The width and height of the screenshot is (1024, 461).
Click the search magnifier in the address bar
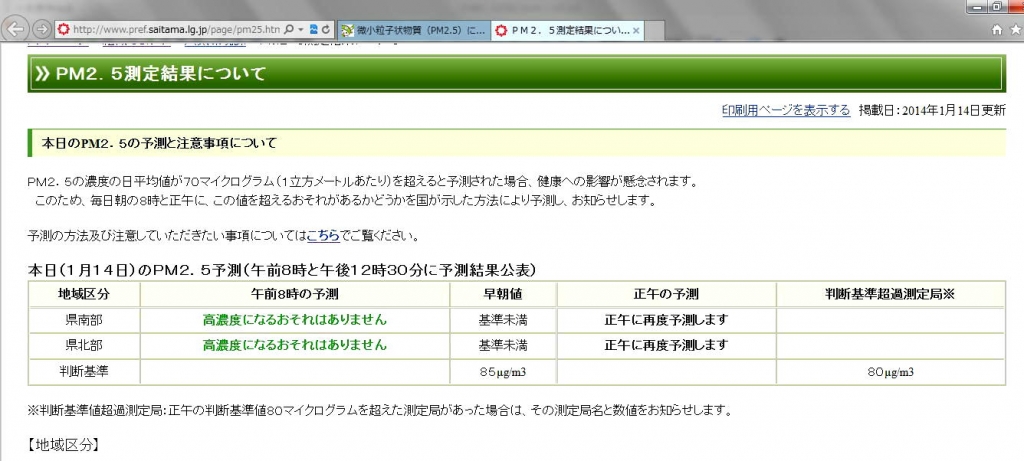[289, 30]
